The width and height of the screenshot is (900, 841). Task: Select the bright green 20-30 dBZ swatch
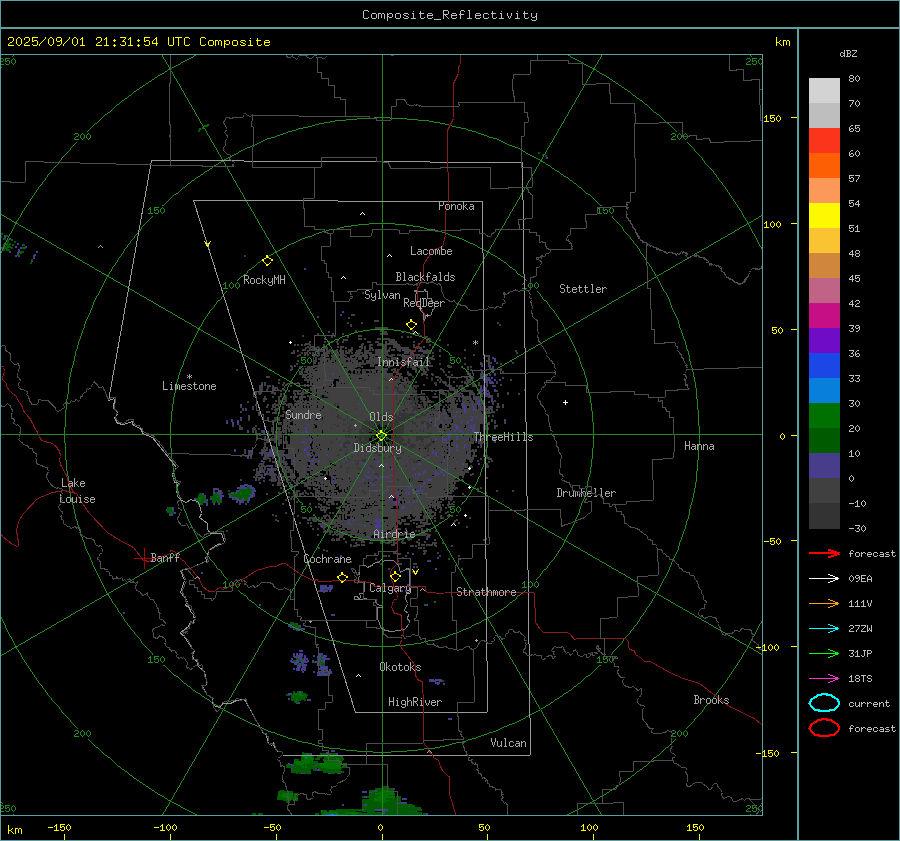point(824,416)
